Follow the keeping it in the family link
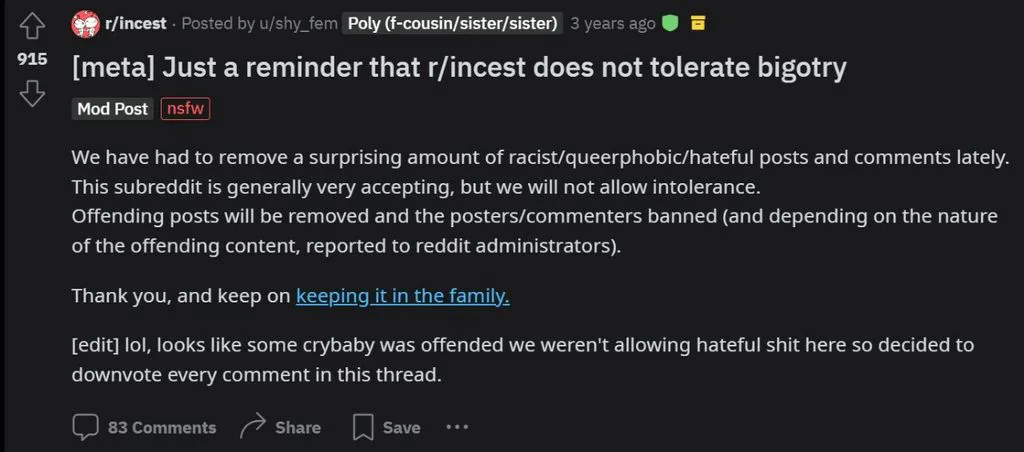This screenshot has width=1024, height=452. 402,296
